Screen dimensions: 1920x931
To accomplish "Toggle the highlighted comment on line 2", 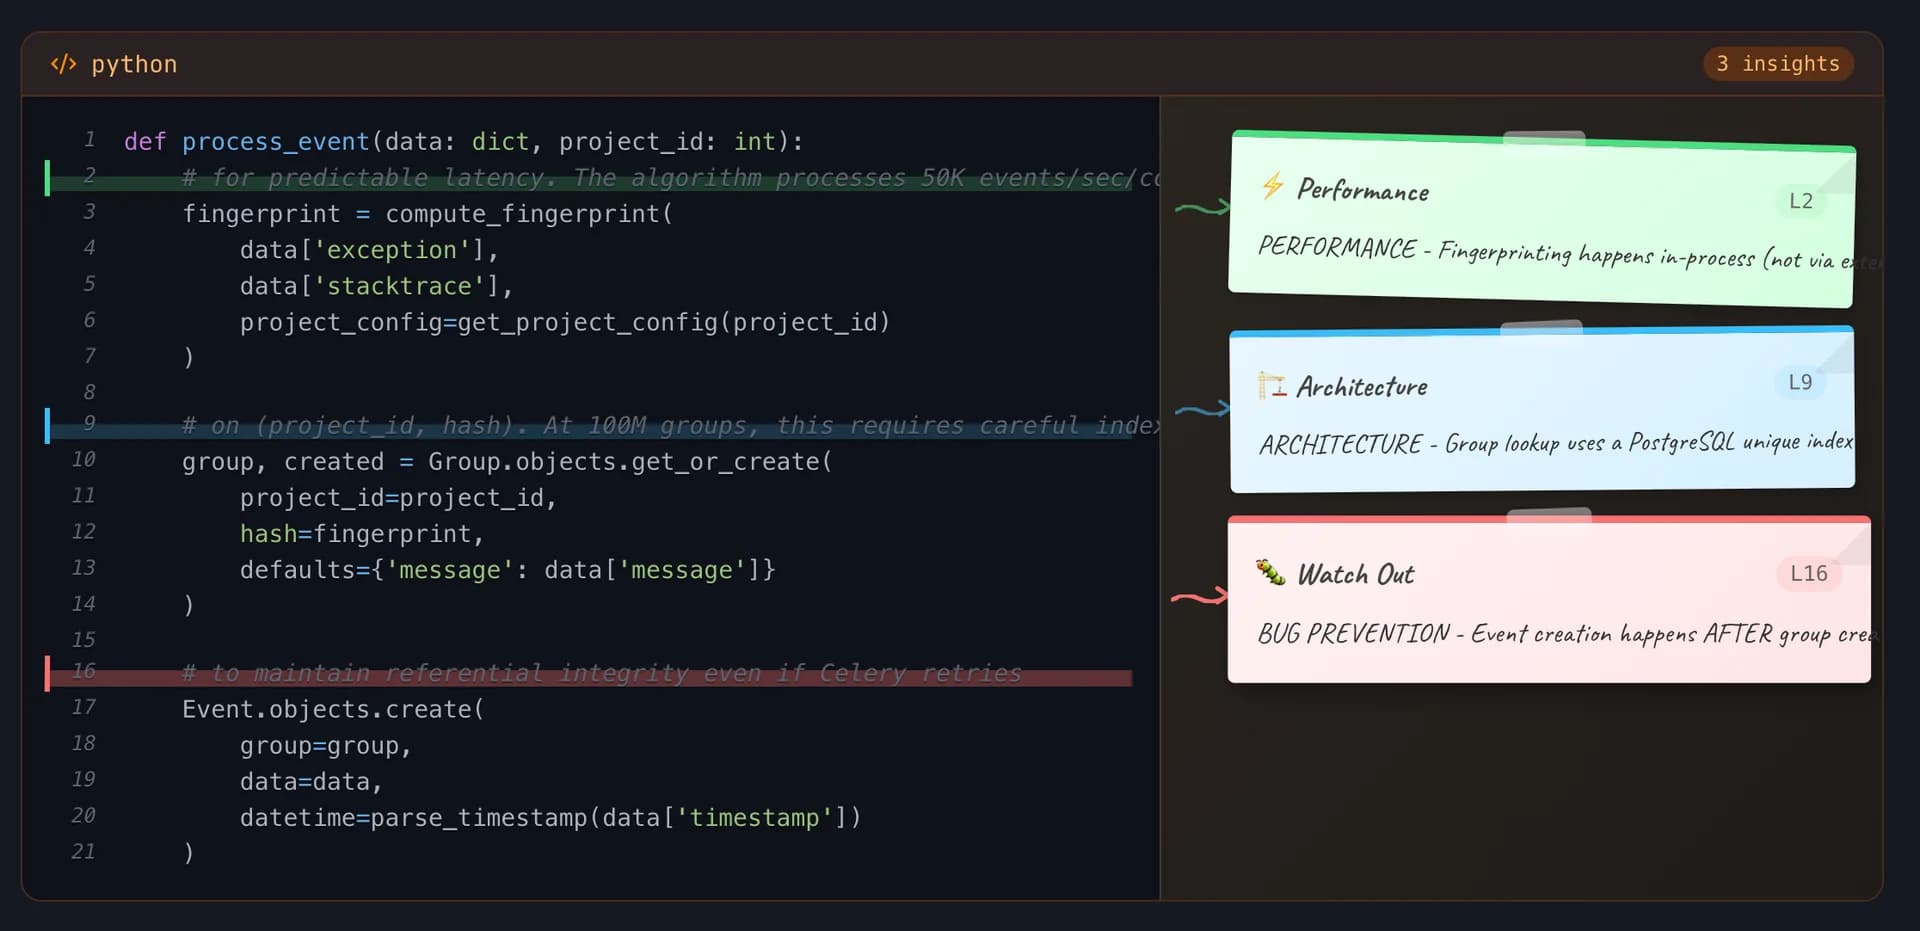I will point(600,177).
